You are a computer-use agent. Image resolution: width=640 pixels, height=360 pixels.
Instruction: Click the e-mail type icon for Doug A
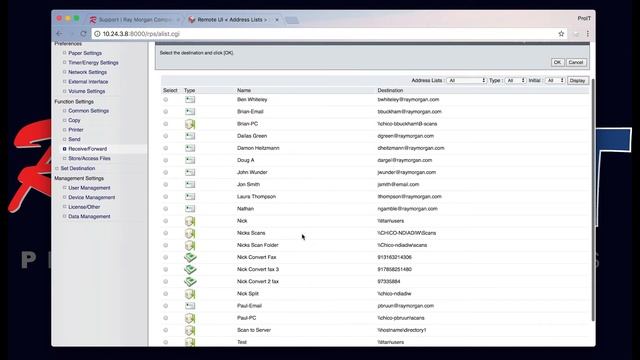click(x=190, y=160)
